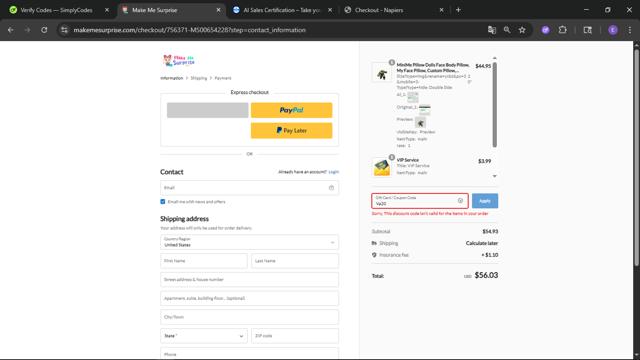
Task: Click the side panel icon
Action: click(x=587, y=30)
